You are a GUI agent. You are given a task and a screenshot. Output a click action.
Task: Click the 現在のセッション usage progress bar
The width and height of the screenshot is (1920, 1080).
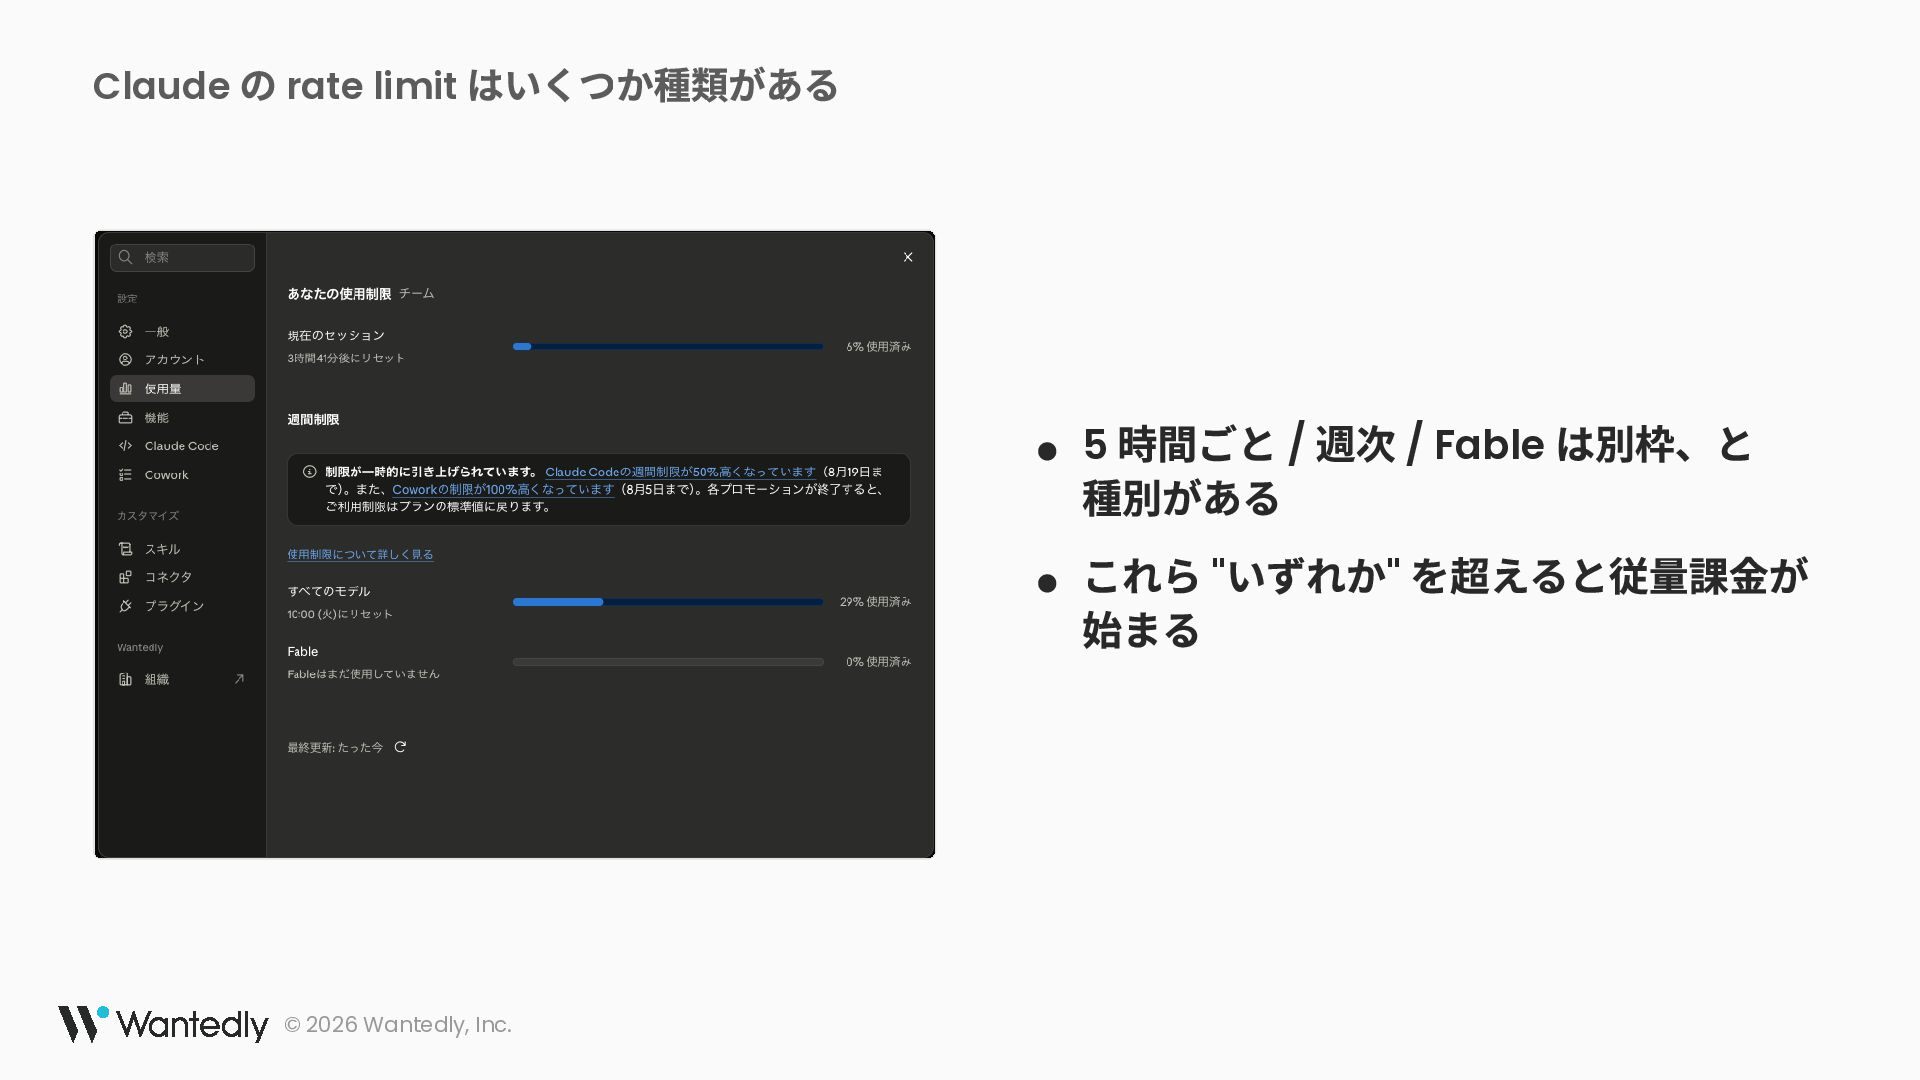[668, 347]
